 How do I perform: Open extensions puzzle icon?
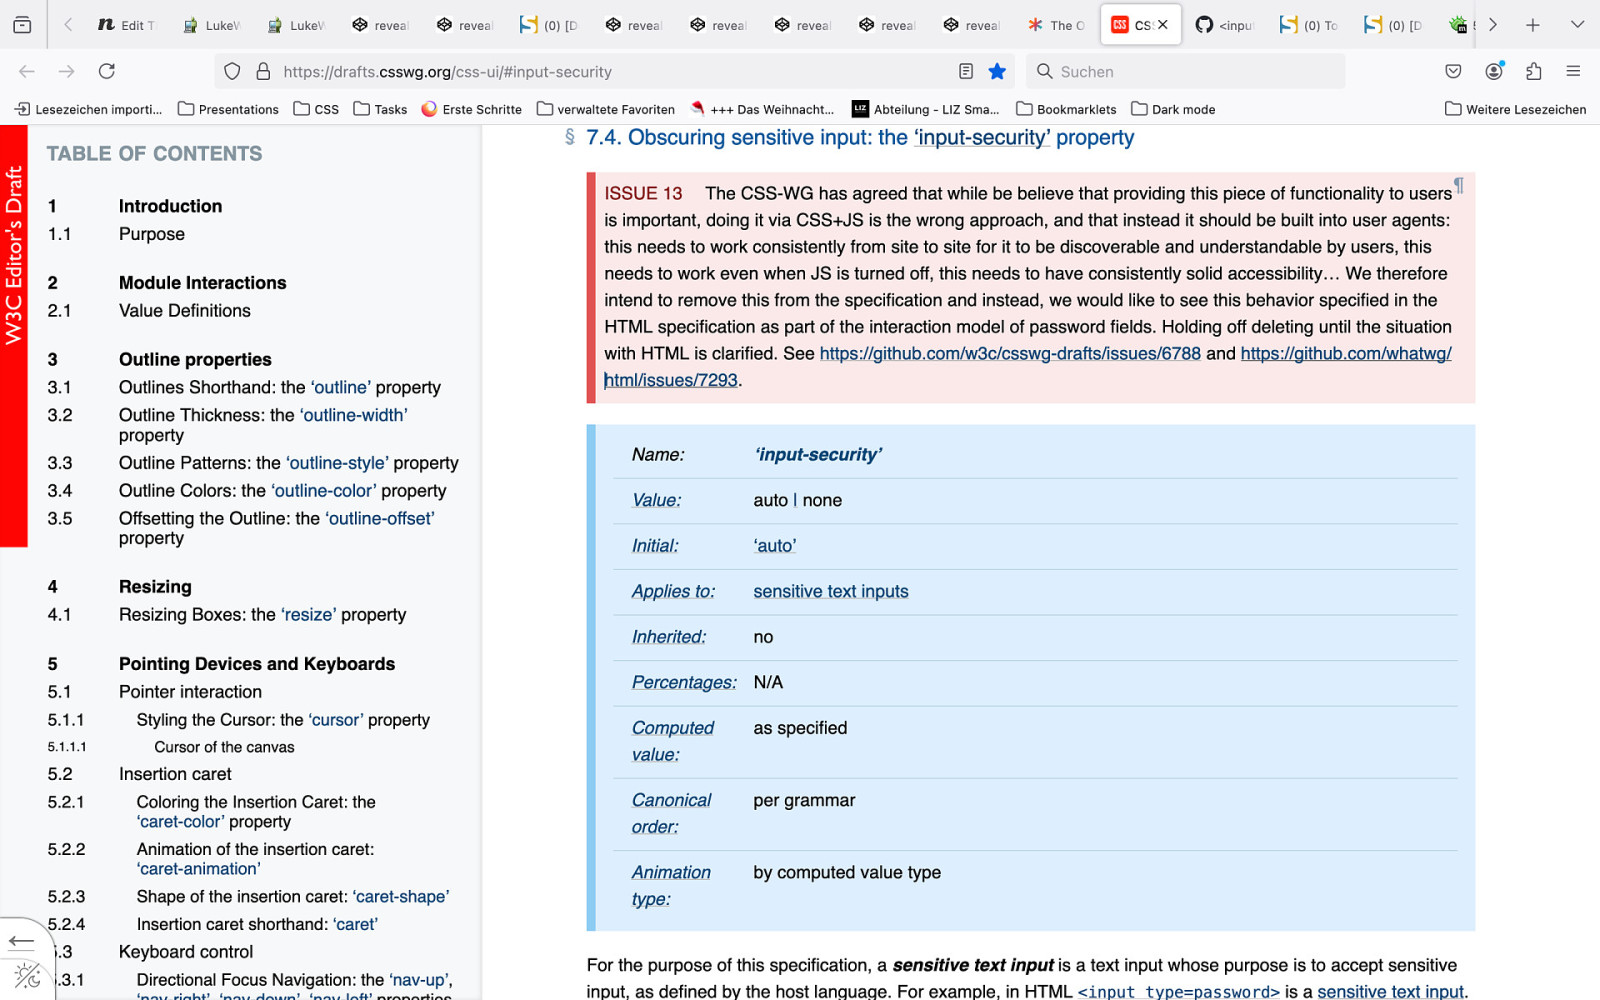pyautogui.click(x=1533, y=71)
